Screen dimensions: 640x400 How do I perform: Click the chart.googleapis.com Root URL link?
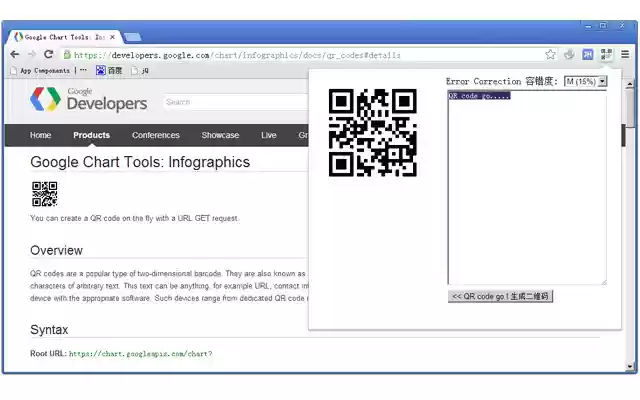coord(140,354)
